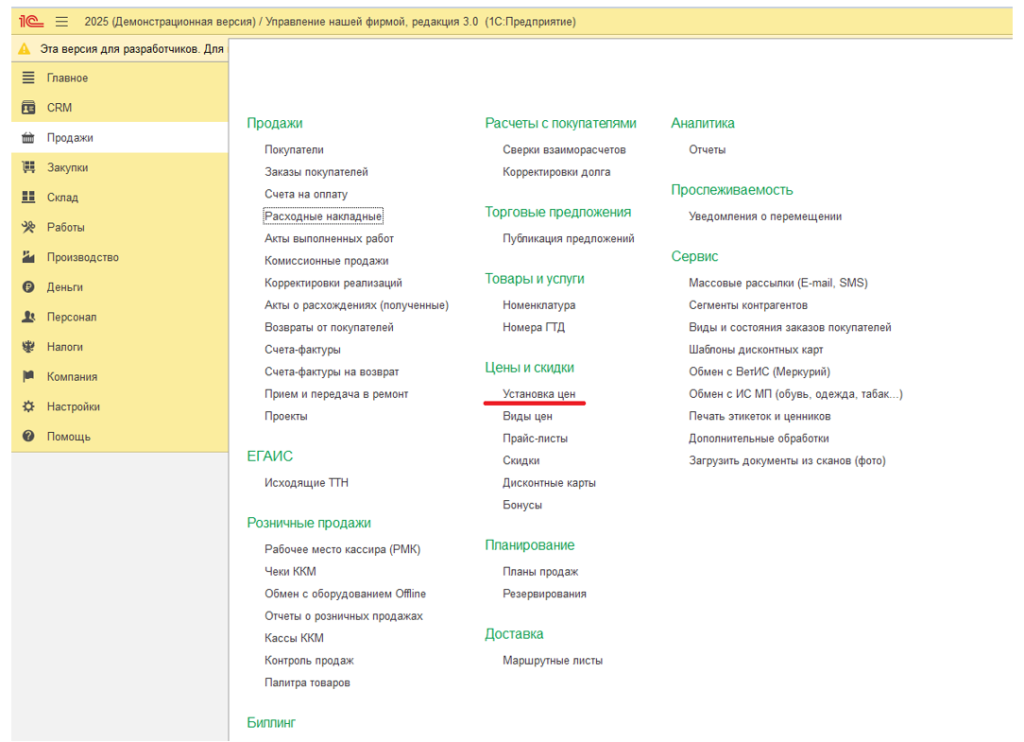Open Корректировки долга

click(556, 172)
